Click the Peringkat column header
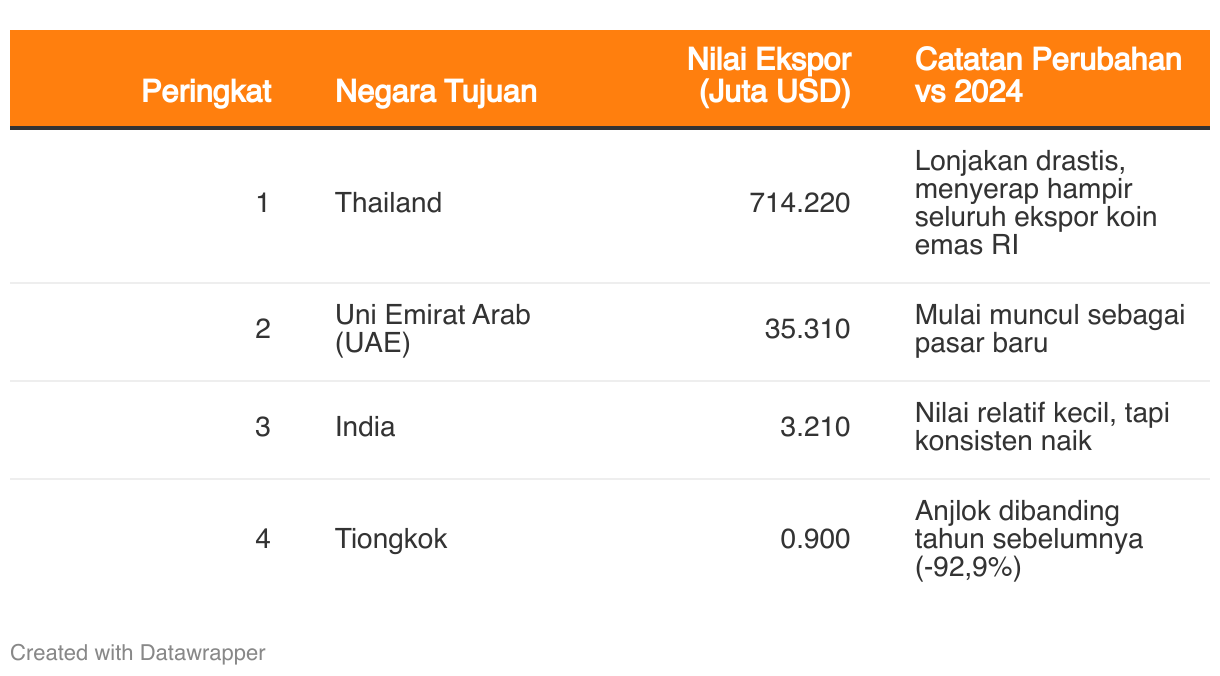 206,92
